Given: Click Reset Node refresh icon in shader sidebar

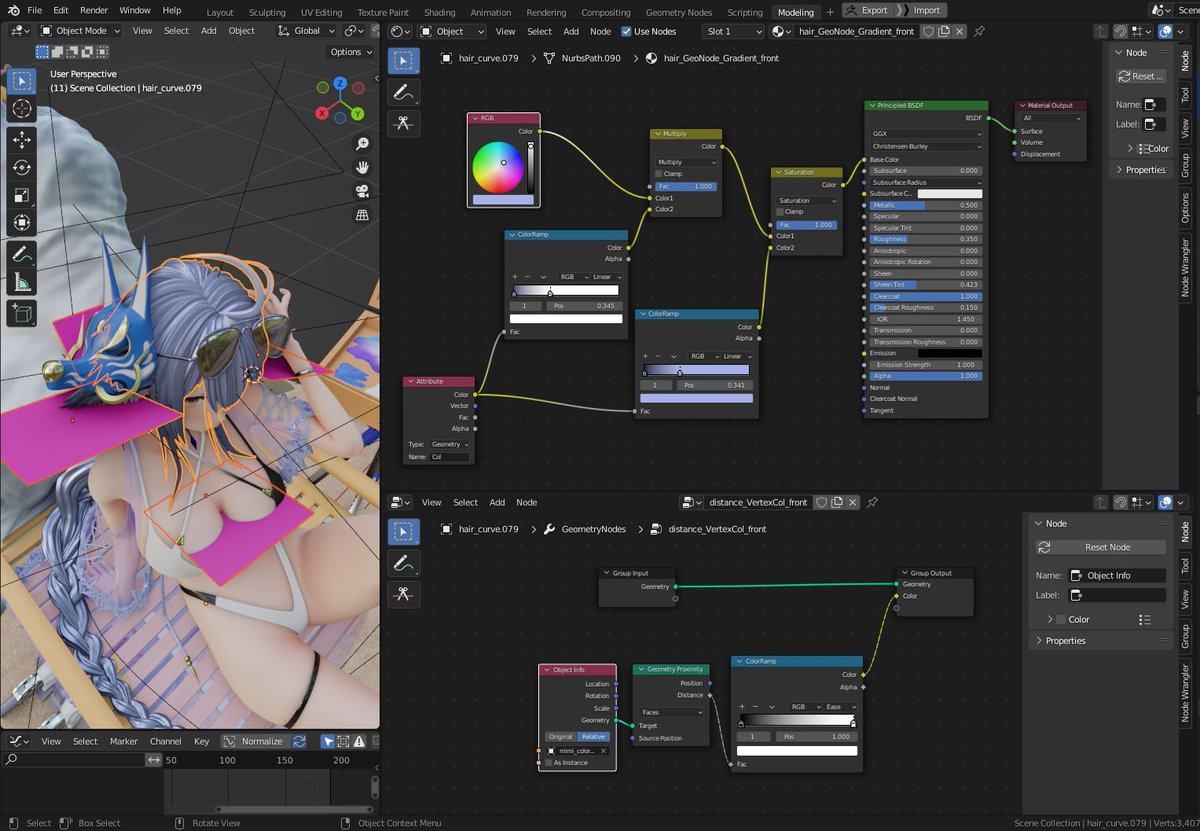Looking at the screenshot, I should (1125, 76).
